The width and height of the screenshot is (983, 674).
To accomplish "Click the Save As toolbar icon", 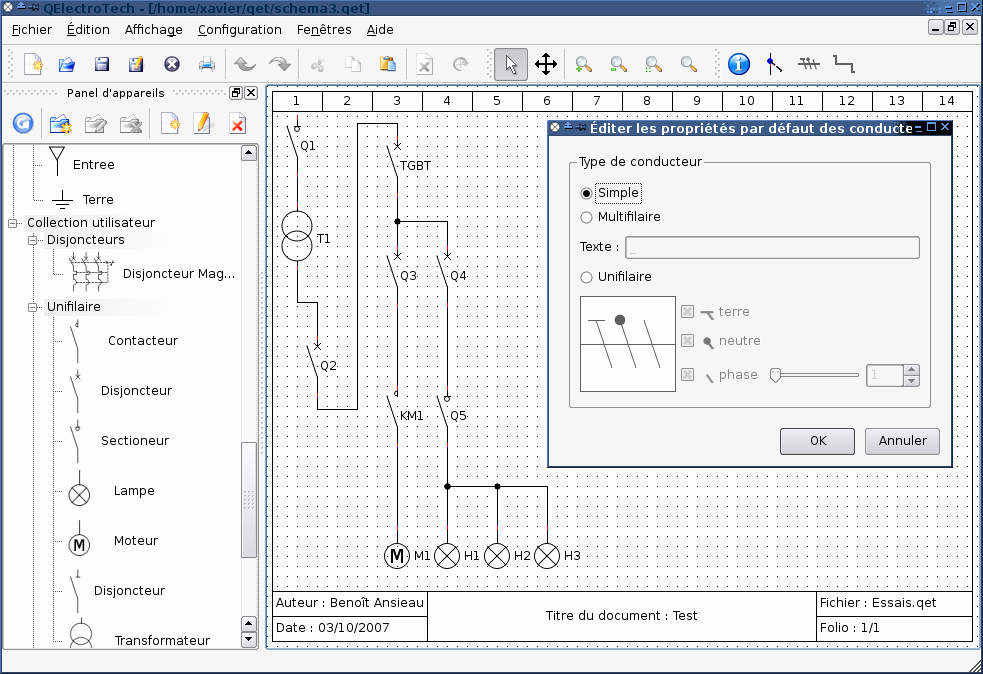I will 136,64.
